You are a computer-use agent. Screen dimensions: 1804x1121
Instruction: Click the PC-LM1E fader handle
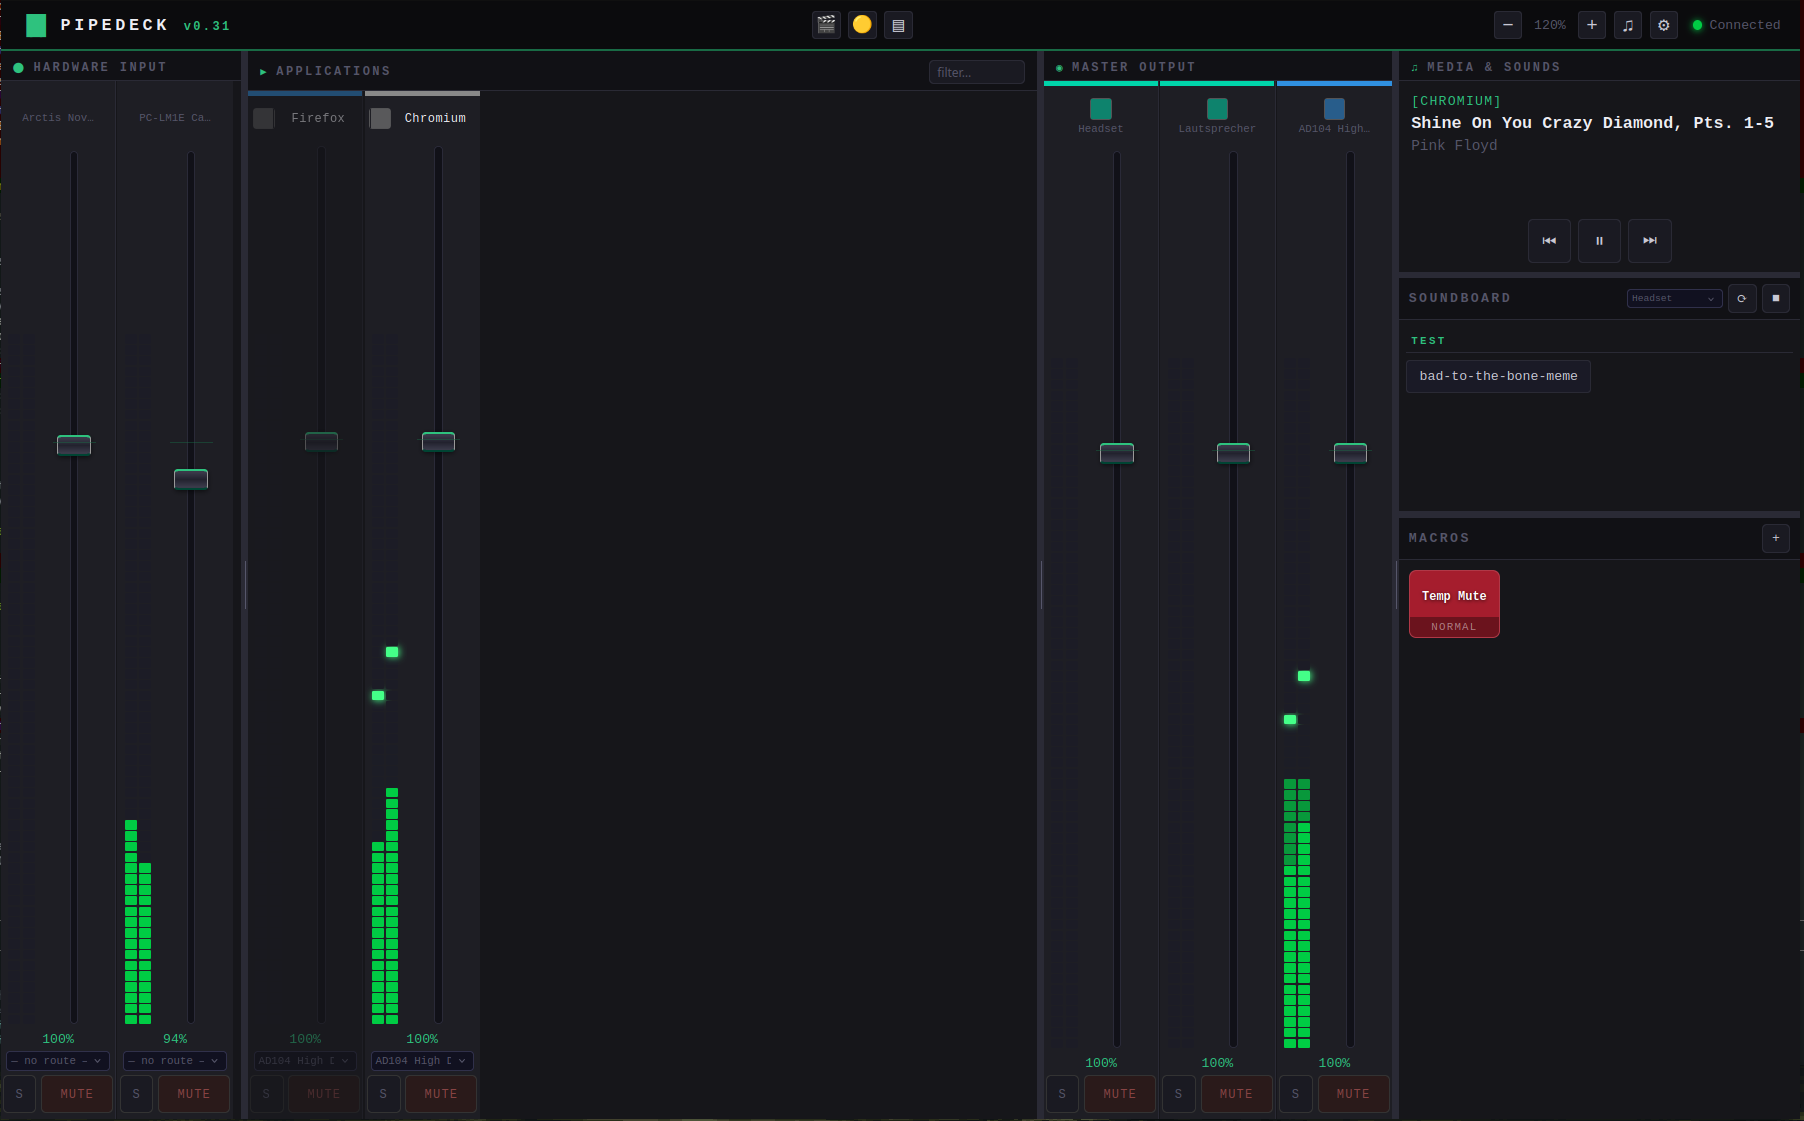point(191,479)
